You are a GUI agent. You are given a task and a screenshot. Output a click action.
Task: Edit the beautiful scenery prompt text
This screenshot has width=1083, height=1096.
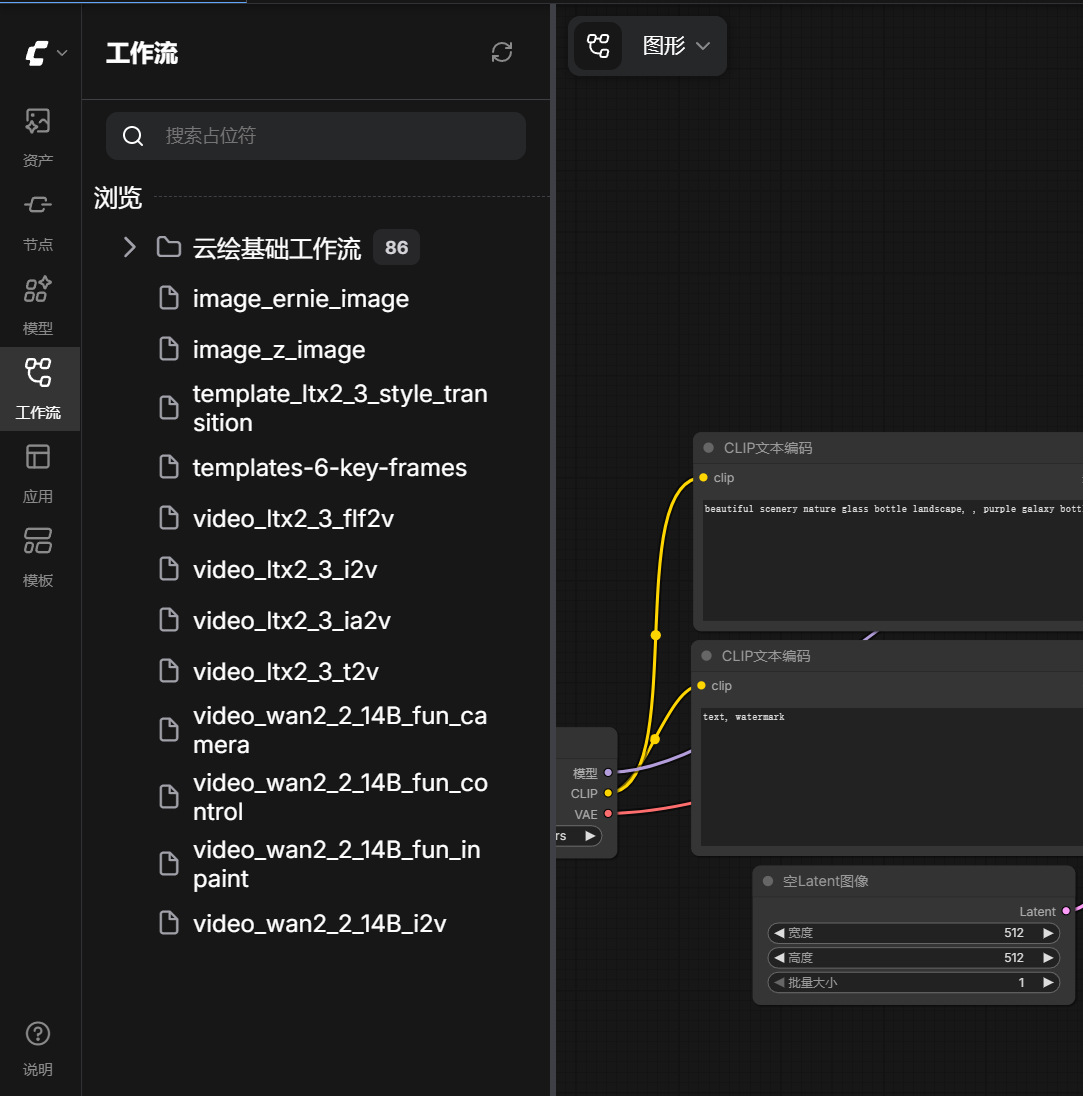tap(893, 561)
